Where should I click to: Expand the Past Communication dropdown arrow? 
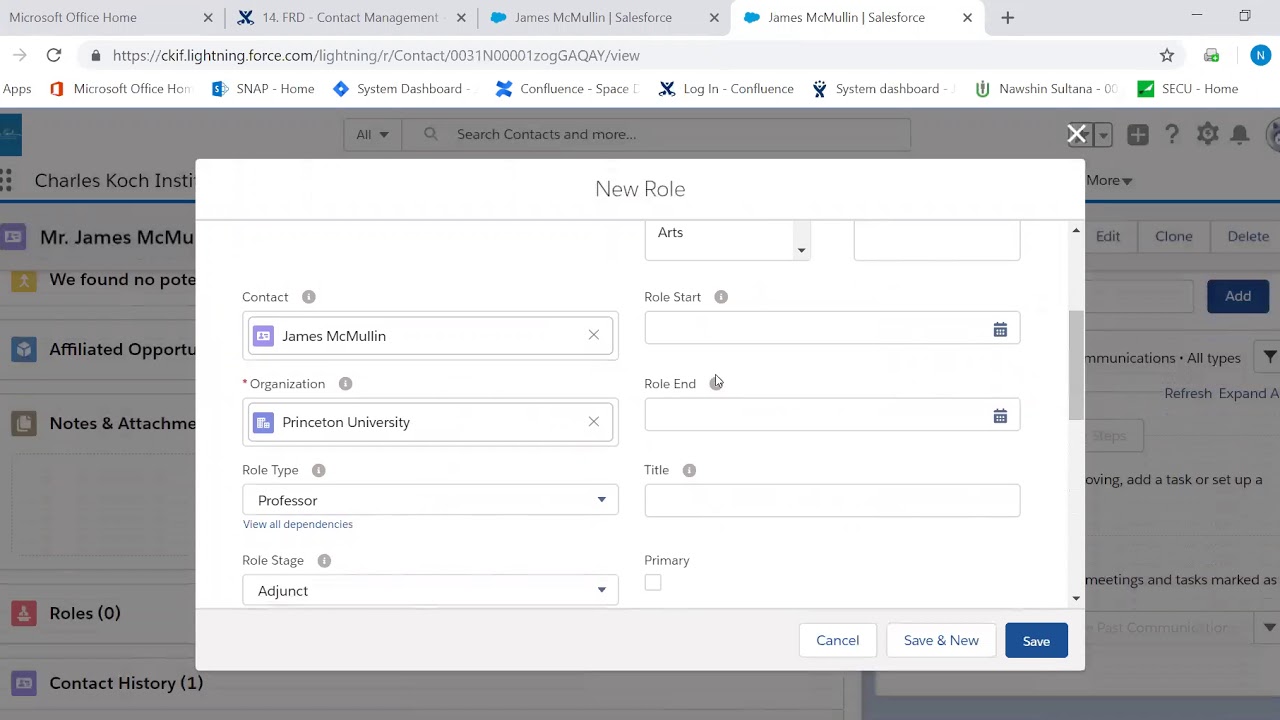pos(1269,627)
